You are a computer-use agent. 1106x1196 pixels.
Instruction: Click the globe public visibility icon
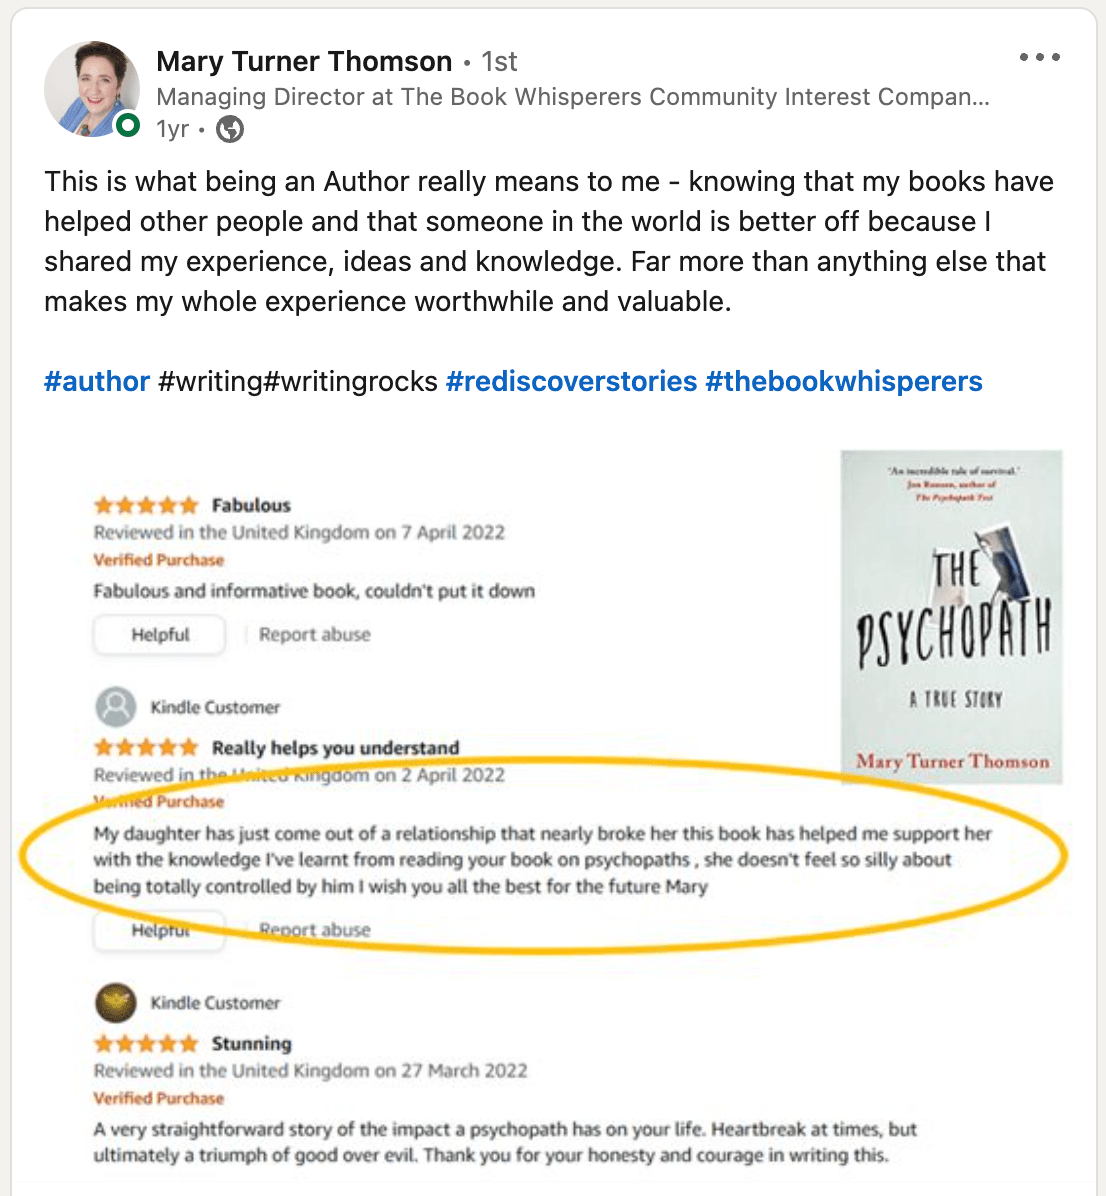point(230,129)
